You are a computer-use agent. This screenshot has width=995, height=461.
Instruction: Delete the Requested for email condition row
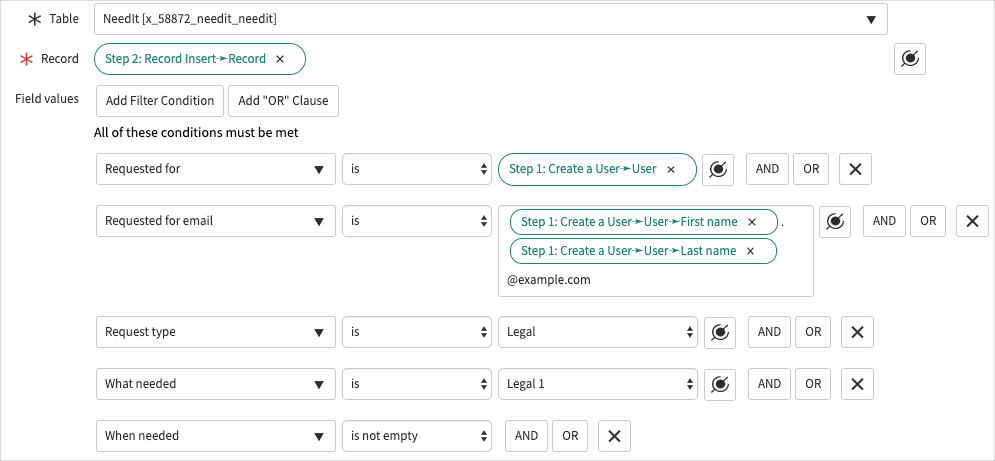click(x=972, y=222)
